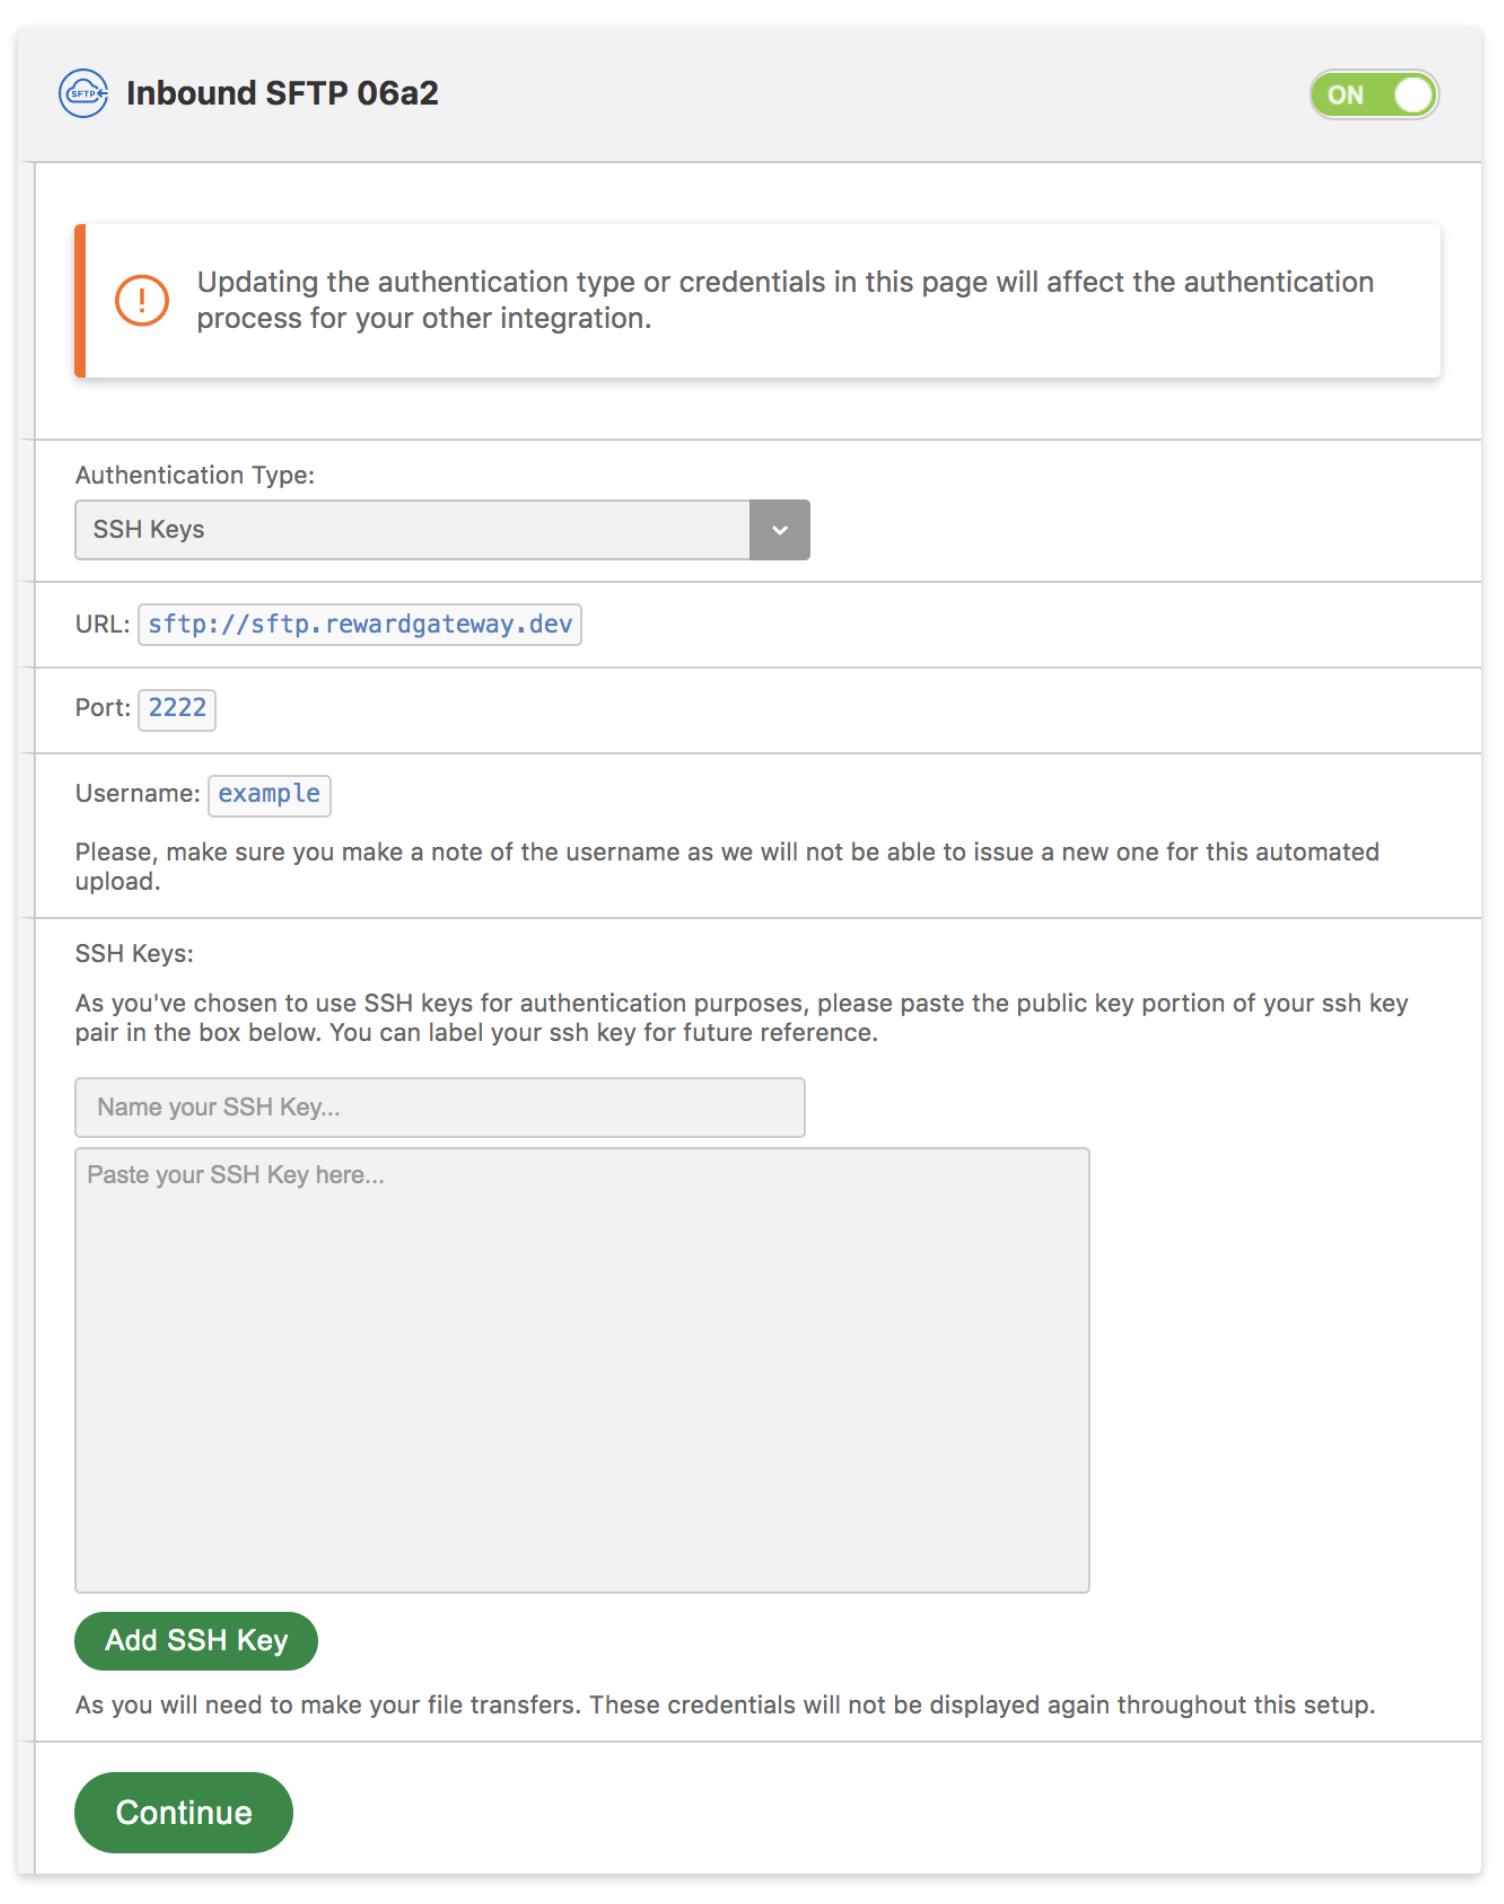Screen dimensions: 1504x1904
Task: Select the SSH Keys combo box field
Action: (442, 530)
